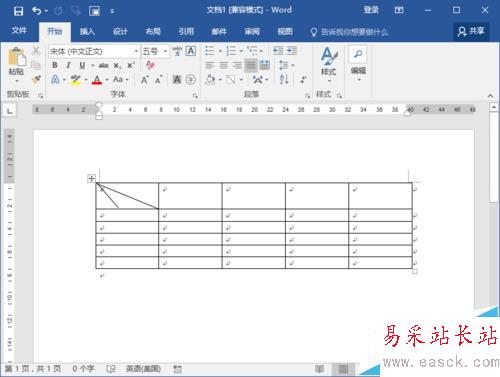Switch to the Insert tab
500x377 pixels.
[87, 32]
